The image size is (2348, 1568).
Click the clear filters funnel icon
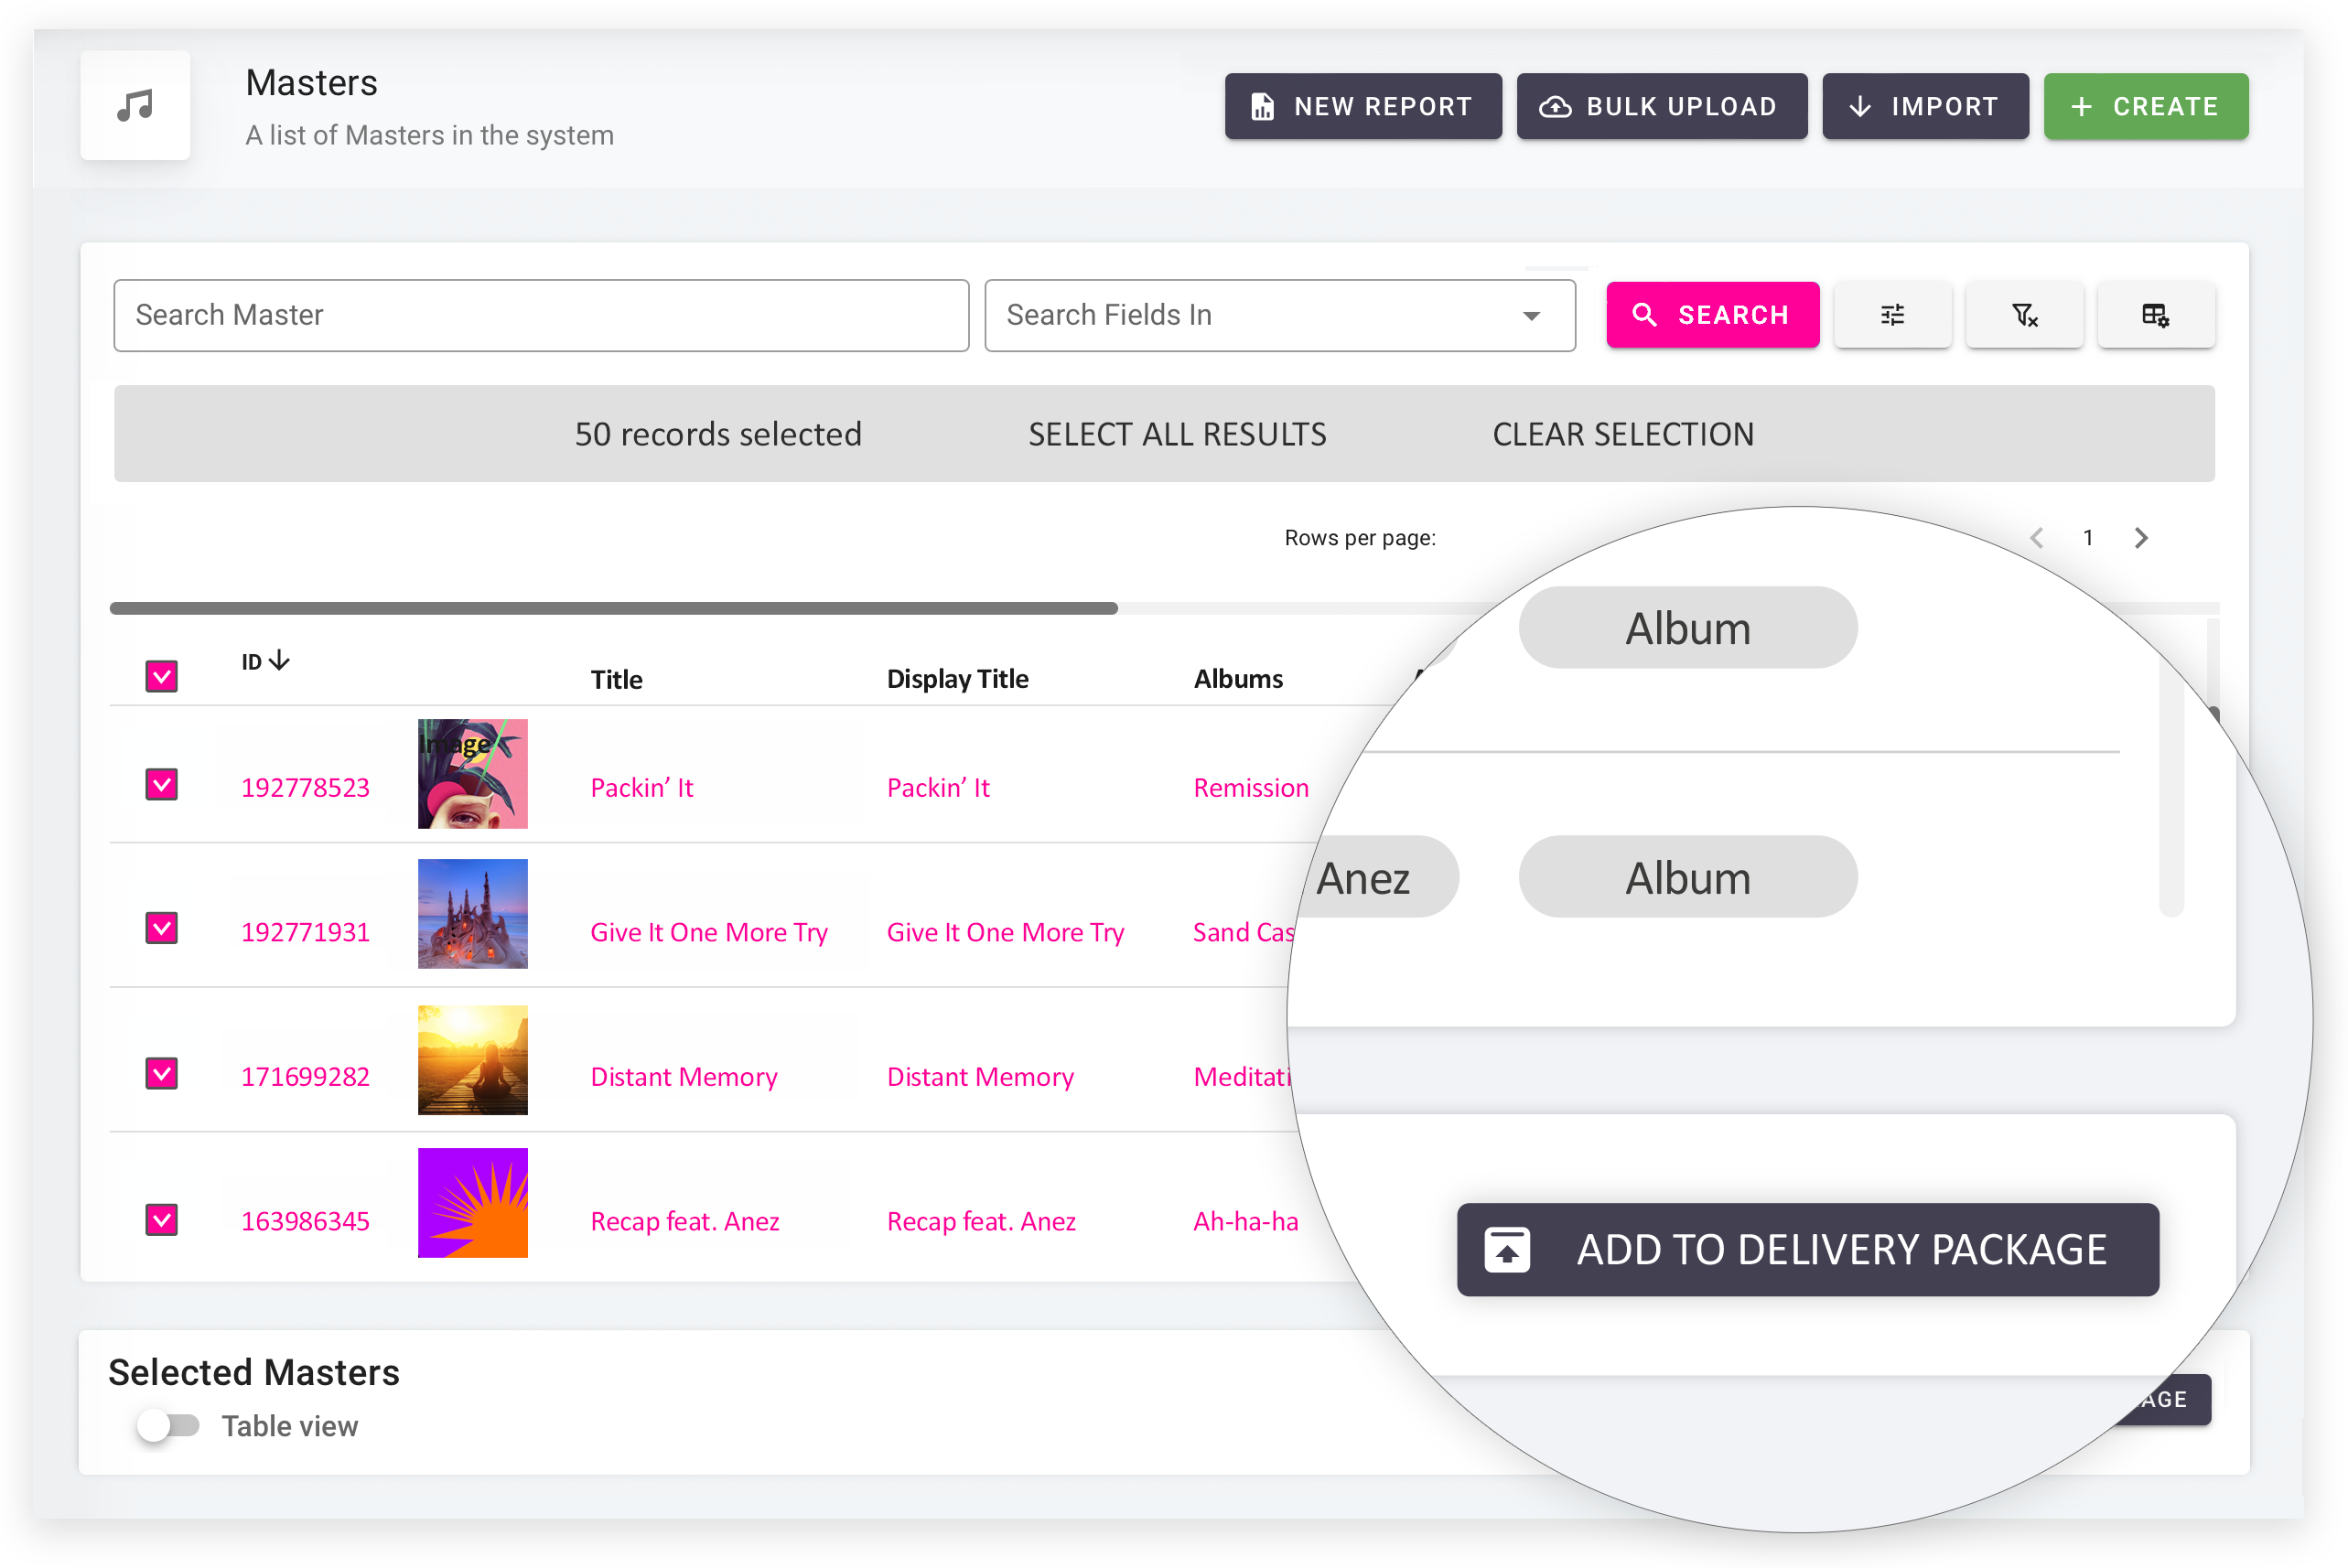2024,315
